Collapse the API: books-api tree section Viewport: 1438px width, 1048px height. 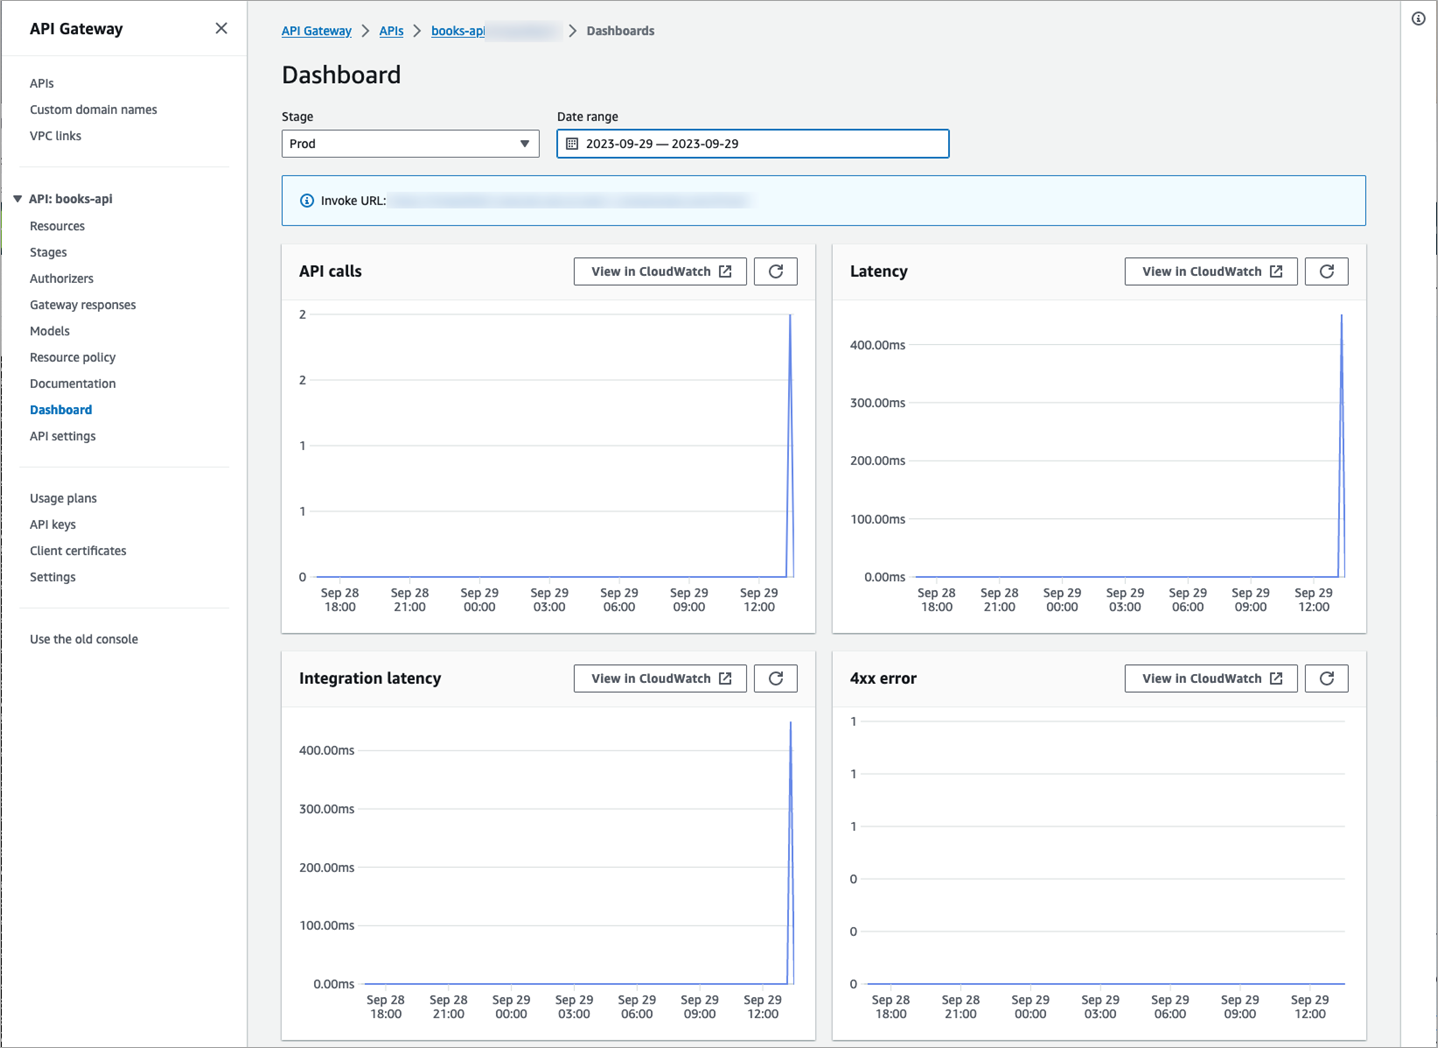pyautogui.click(x=17, y=199)
